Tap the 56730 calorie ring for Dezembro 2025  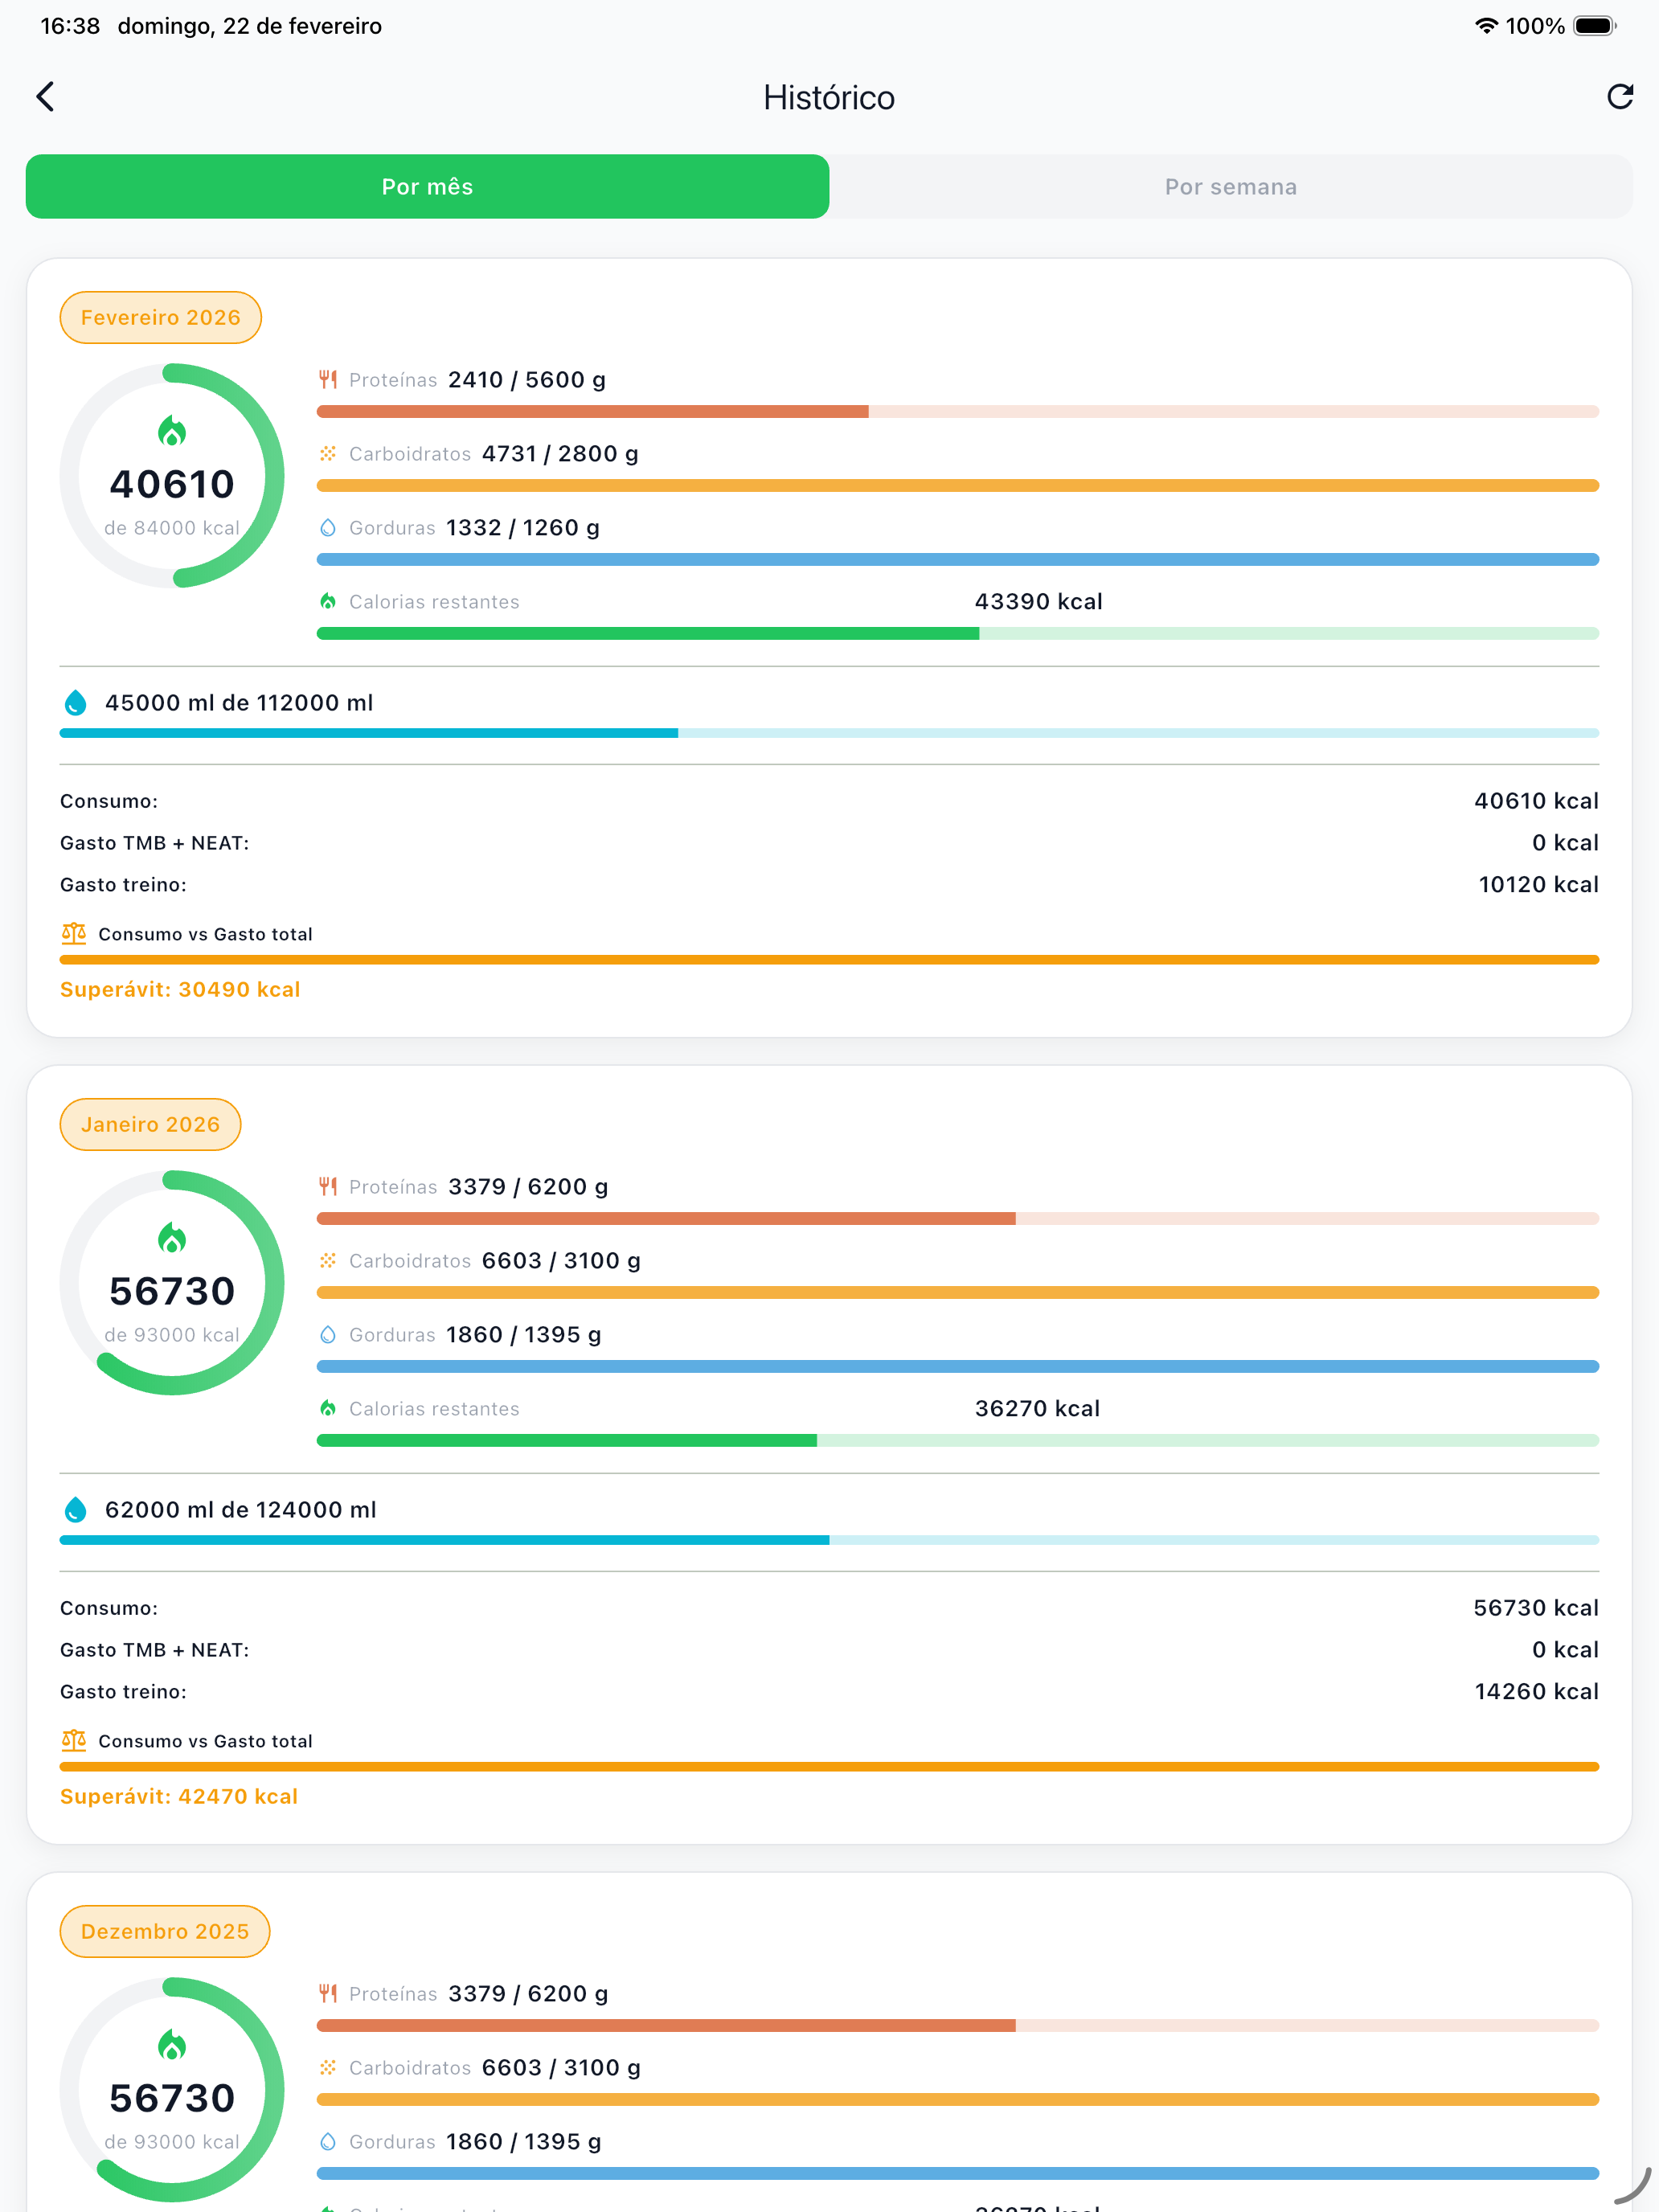172,2089
